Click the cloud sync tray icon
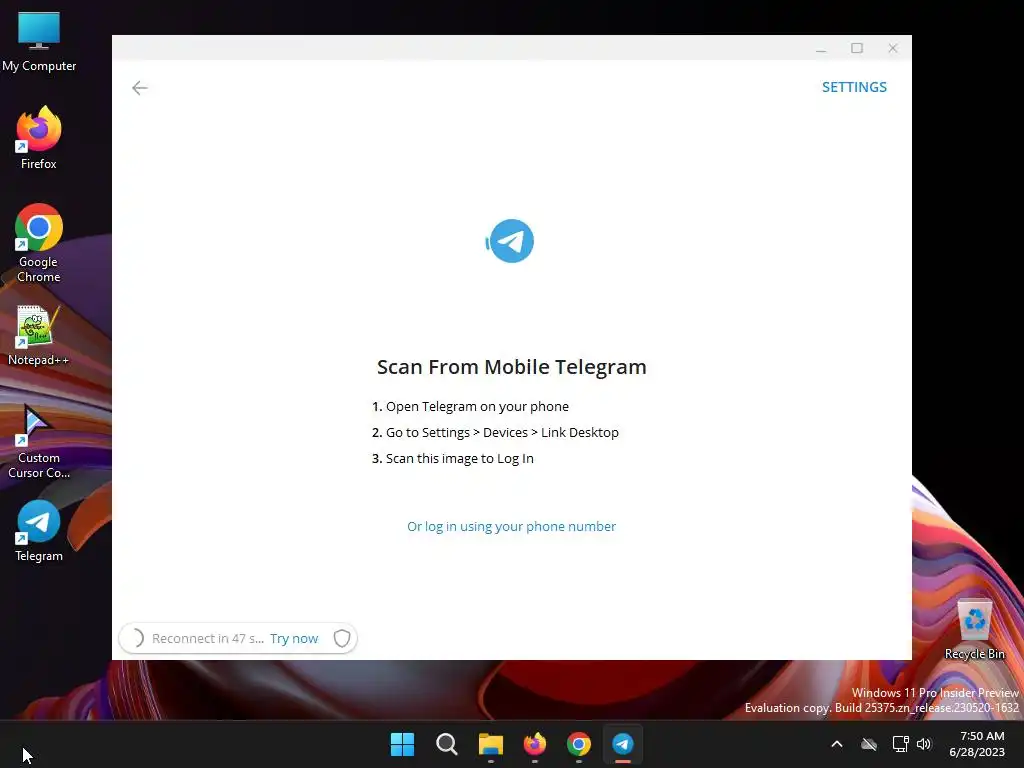The height and width of the screenshot is (768, 1024). click(x=869, y=744)
